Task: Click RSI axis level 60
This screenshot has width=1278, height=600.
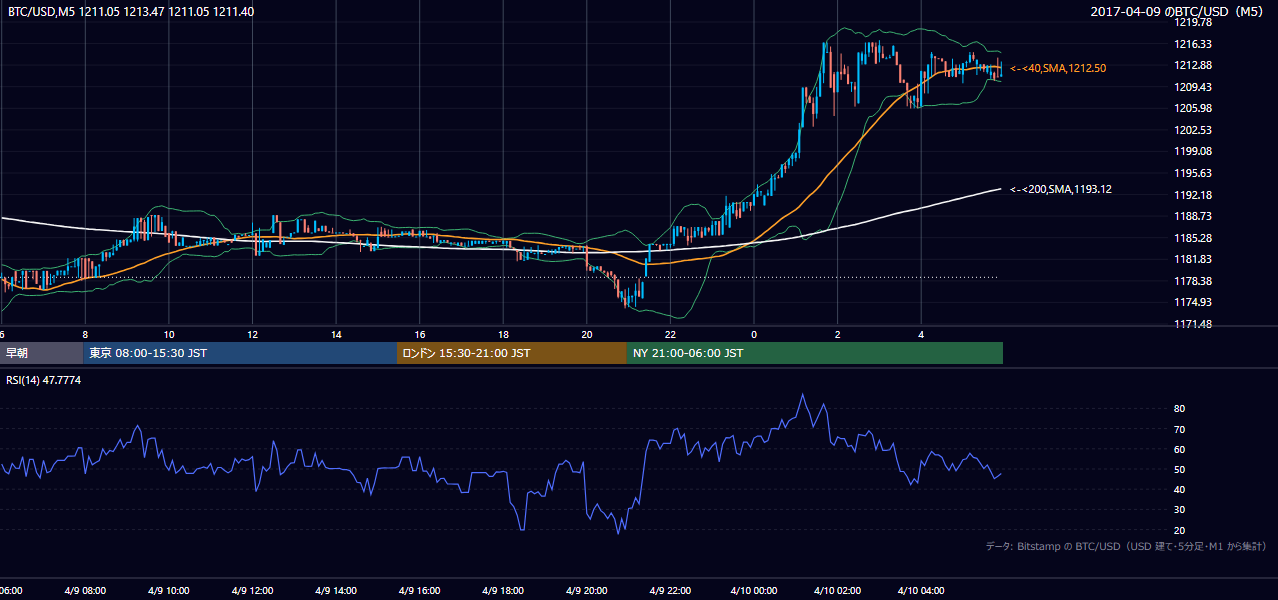Action: [x=1180, y=449]
